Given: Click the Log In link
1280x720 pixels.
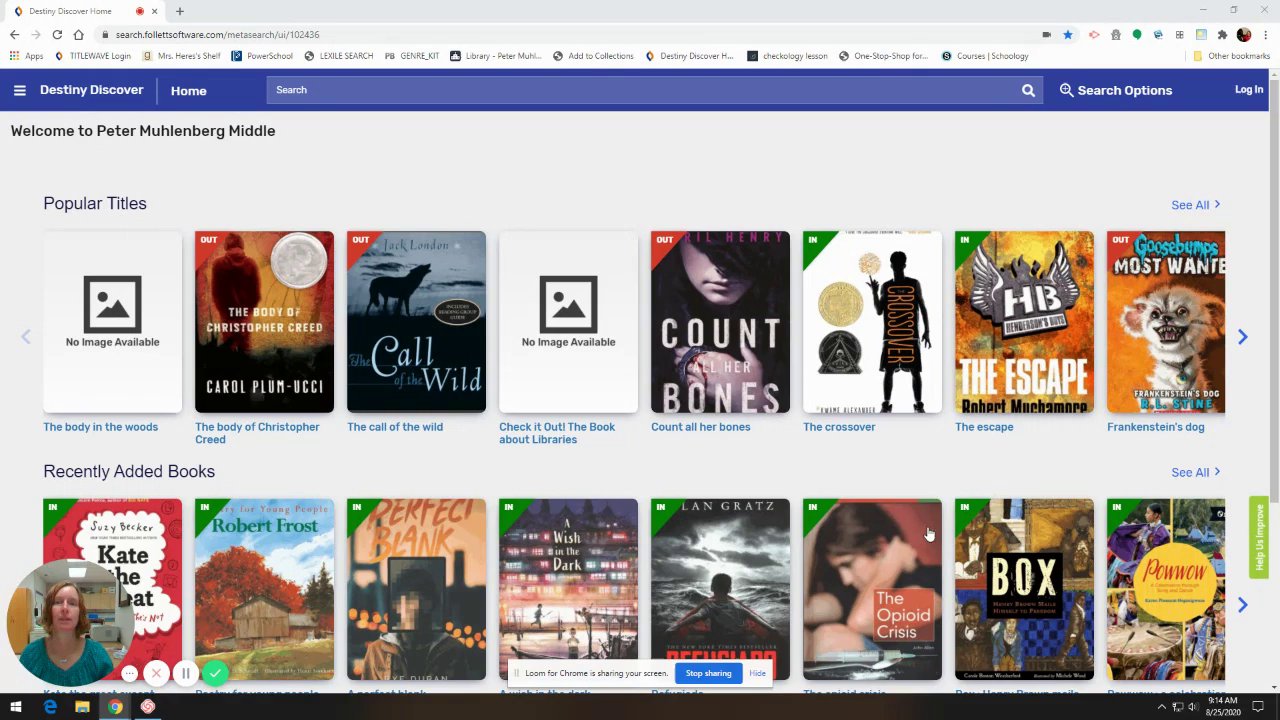Looking at the screenshot, I should pos(1249,90).
